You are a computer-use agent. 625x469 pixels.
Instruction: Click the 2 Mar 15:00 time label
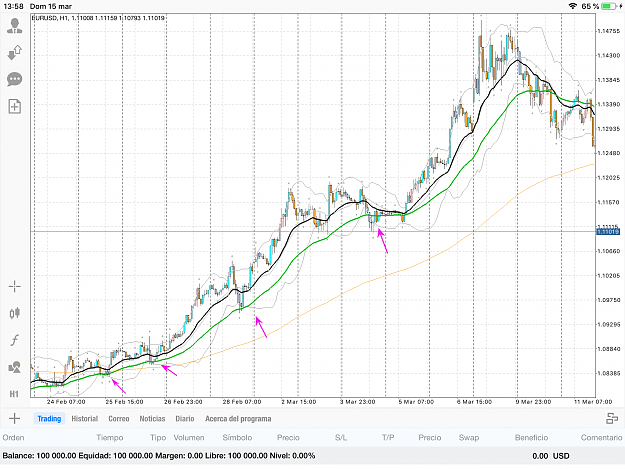(x=299, y=402)
